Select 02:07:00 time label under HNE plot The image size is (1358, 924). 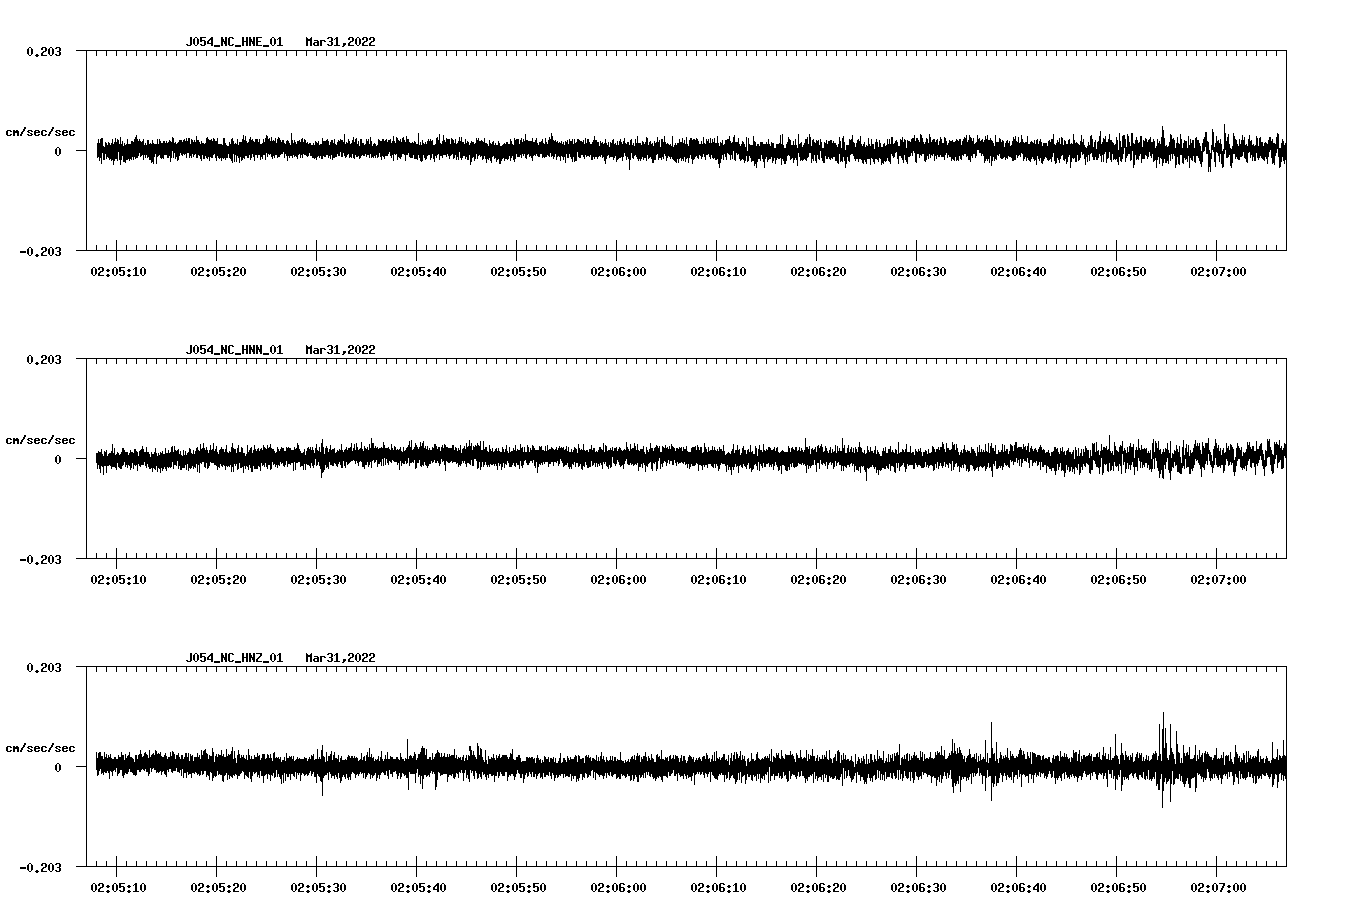1218,272
